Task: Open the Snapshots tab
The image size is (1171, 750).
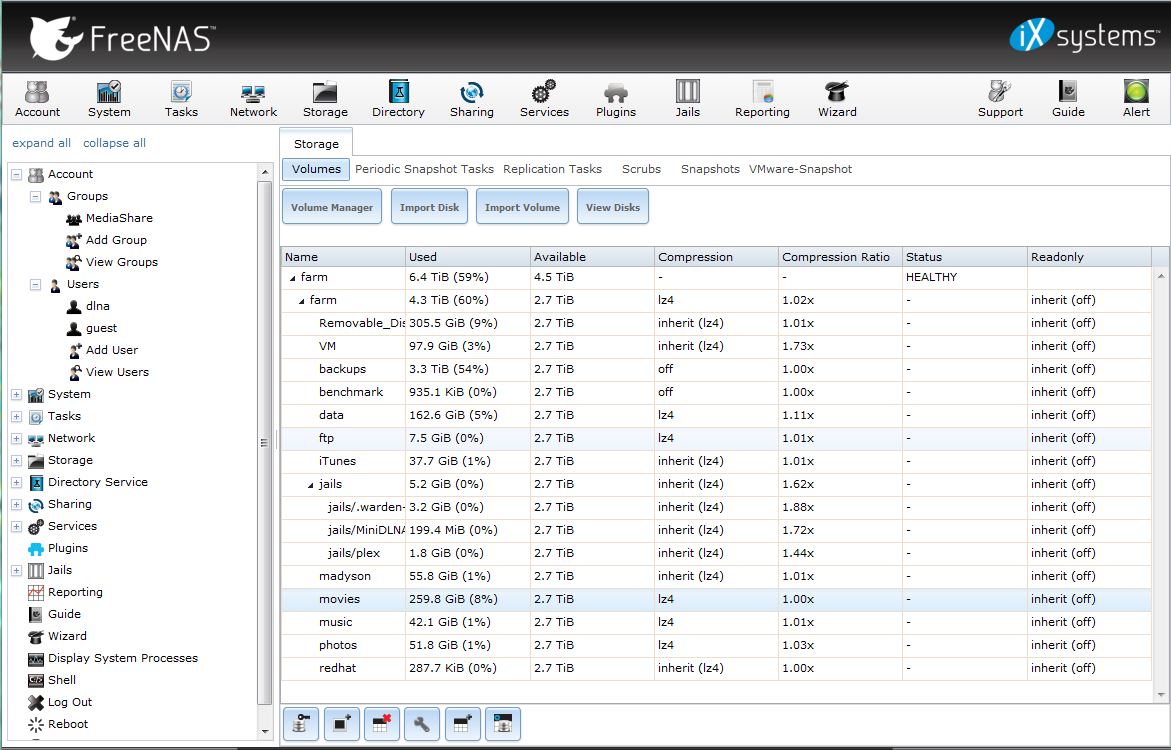Action: 710,169
